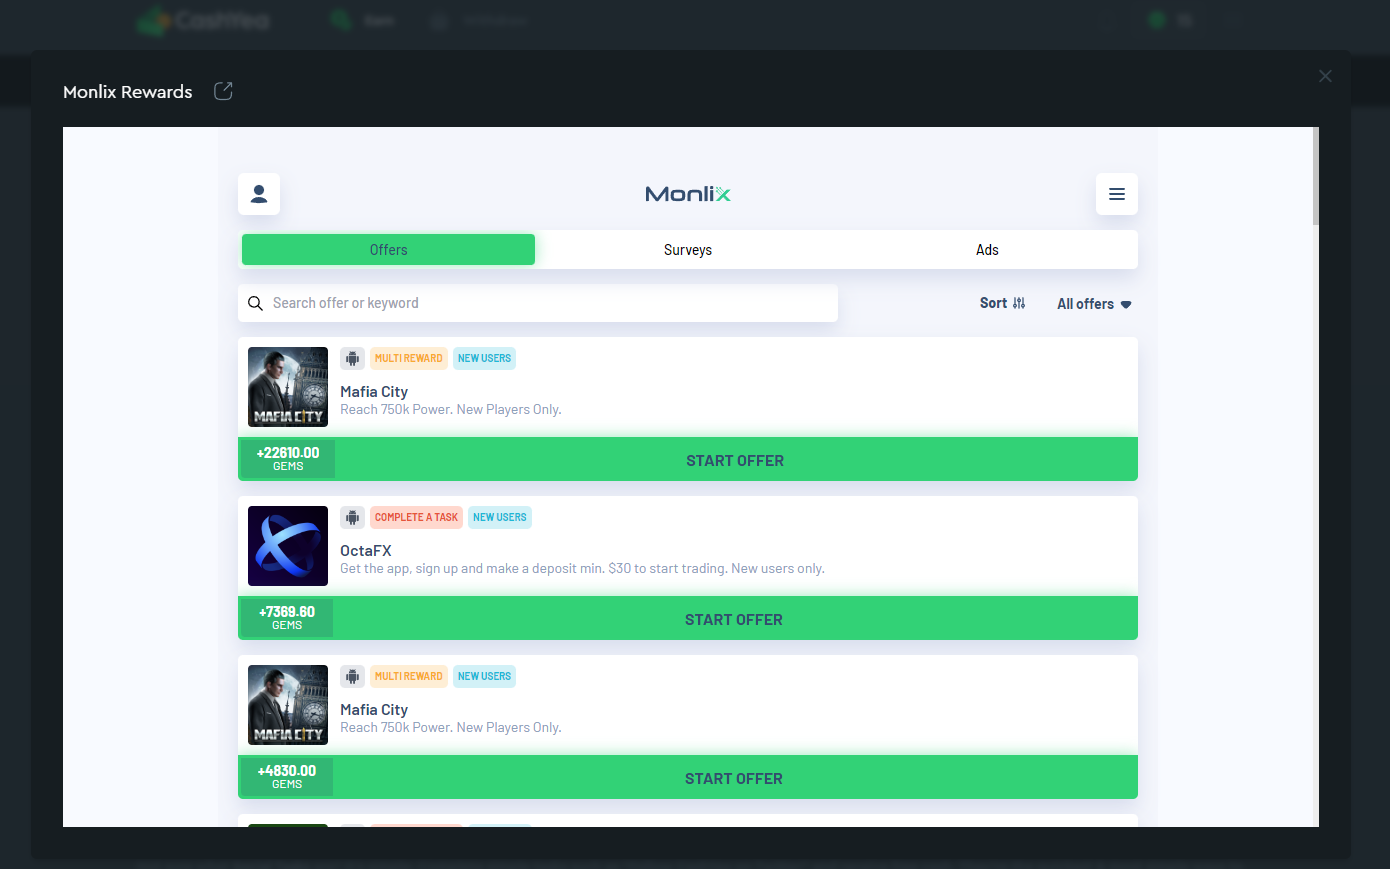Start the Mafia City offer worth 22610 gems
The height and width of the screenshot is (869, 1390).
point(735,461)
